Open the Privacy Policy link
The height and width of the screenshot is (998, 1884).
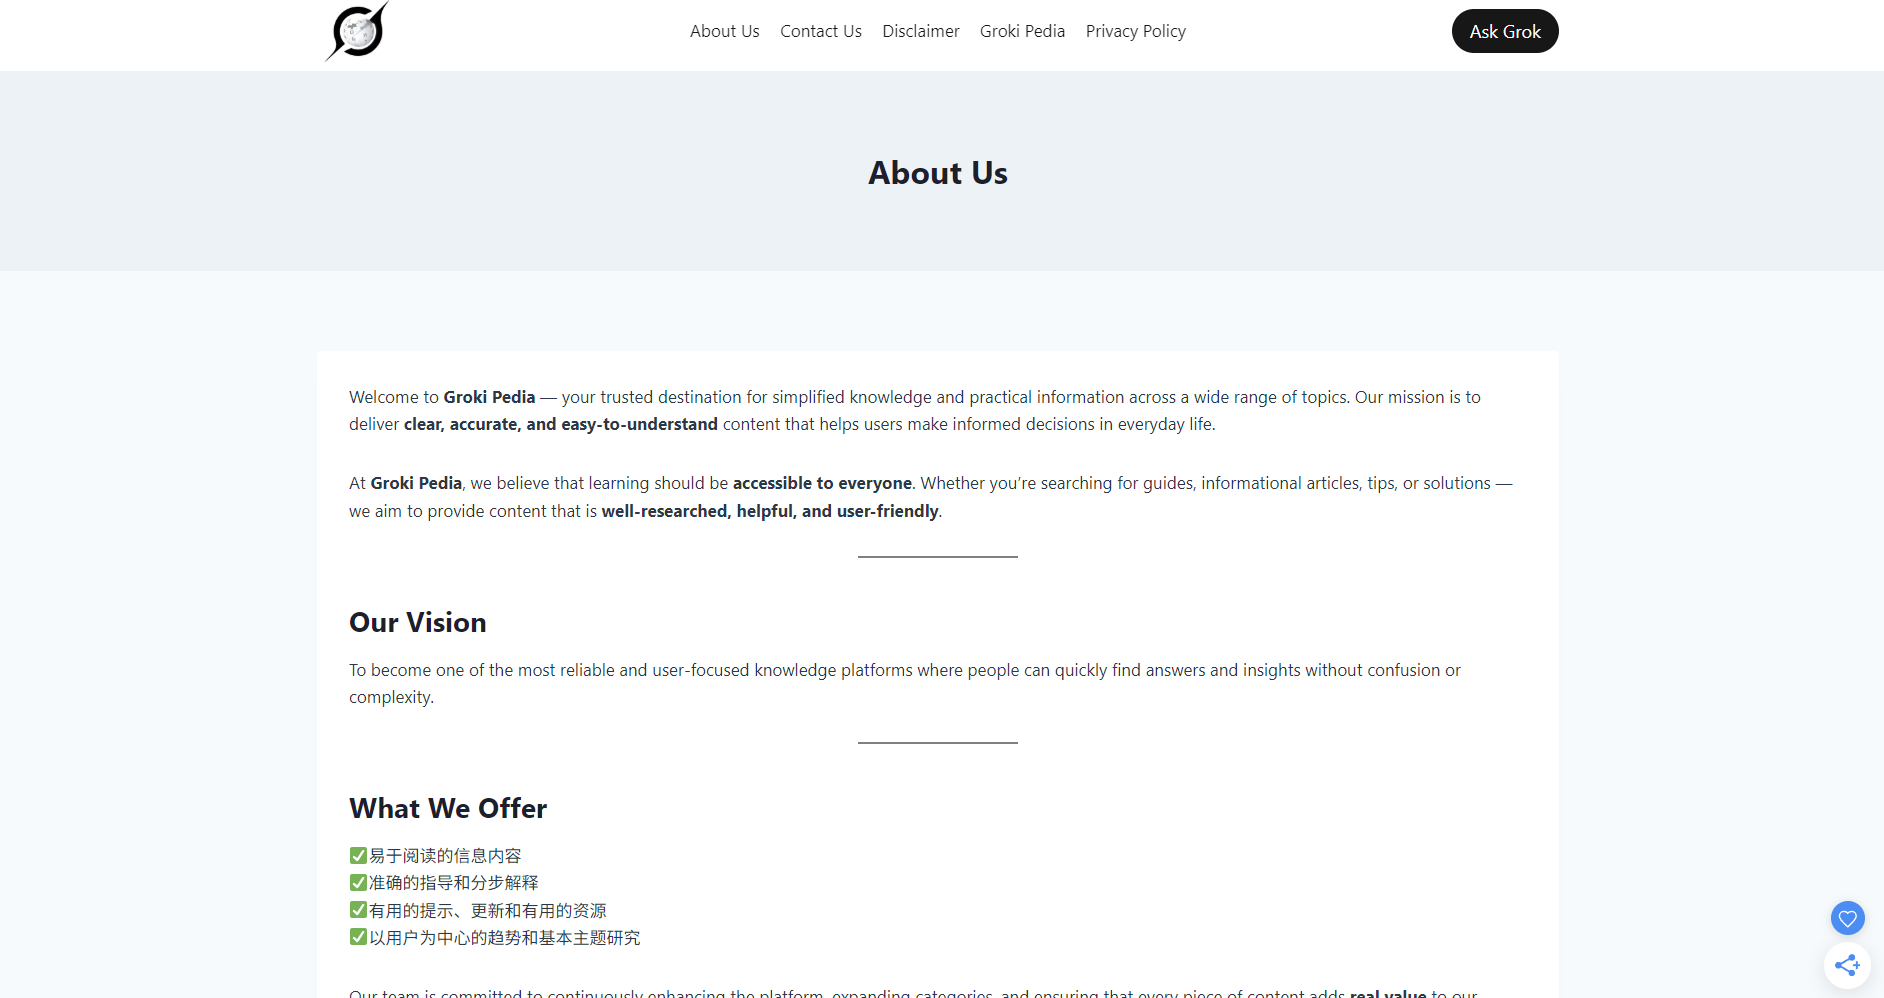(1135, 31)
